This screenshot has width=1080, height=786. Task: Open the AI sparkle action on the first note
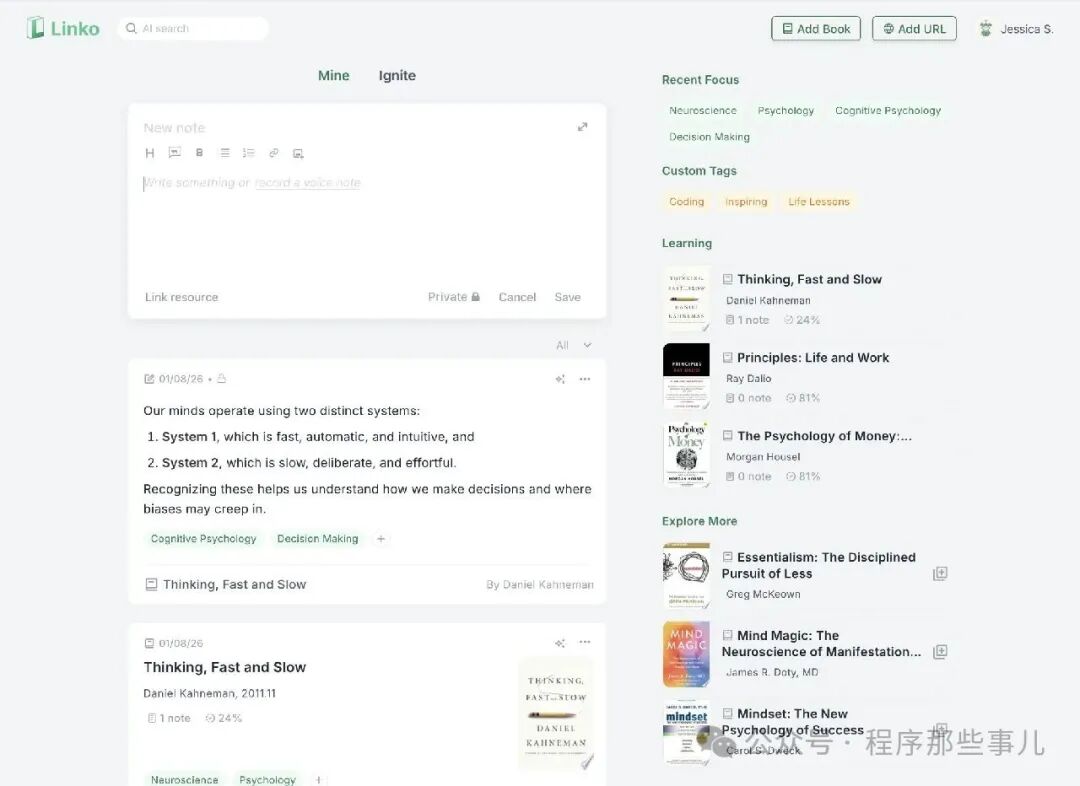(560, 379)
